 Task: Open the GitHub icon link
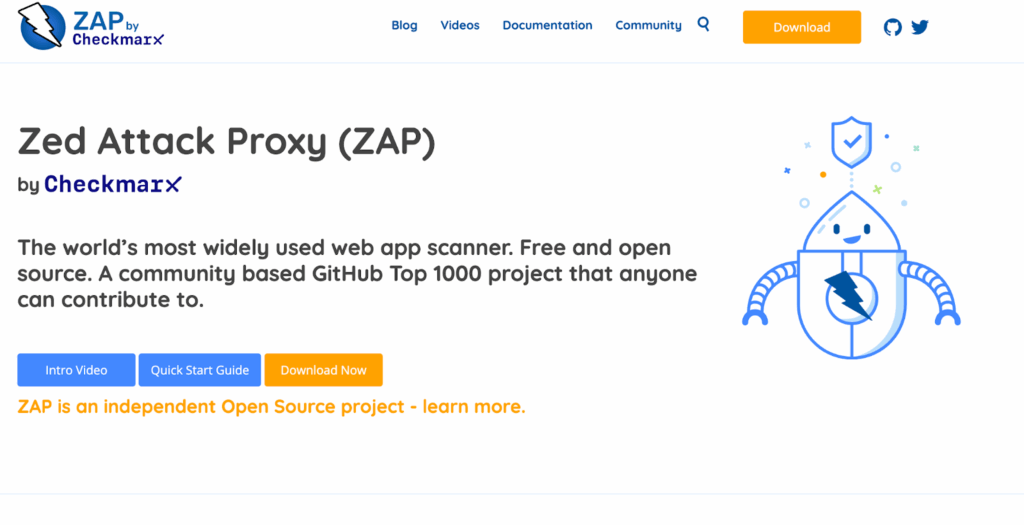click(893, 27)
